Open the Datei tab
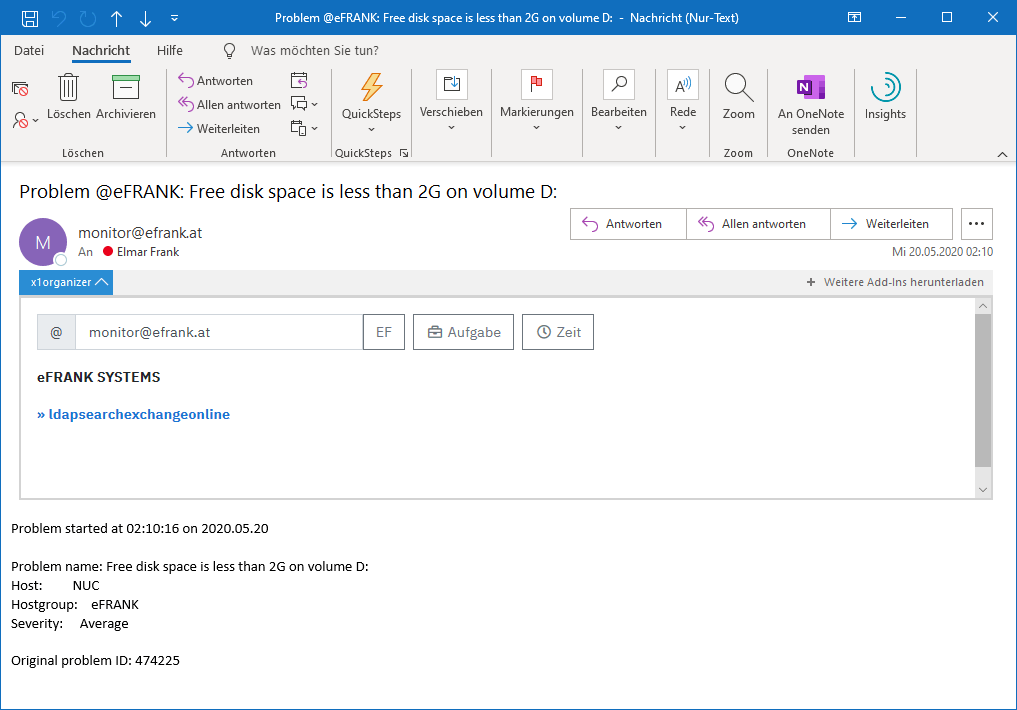The height and width of the screenshot is (710, 1017). tap(29, 51)
